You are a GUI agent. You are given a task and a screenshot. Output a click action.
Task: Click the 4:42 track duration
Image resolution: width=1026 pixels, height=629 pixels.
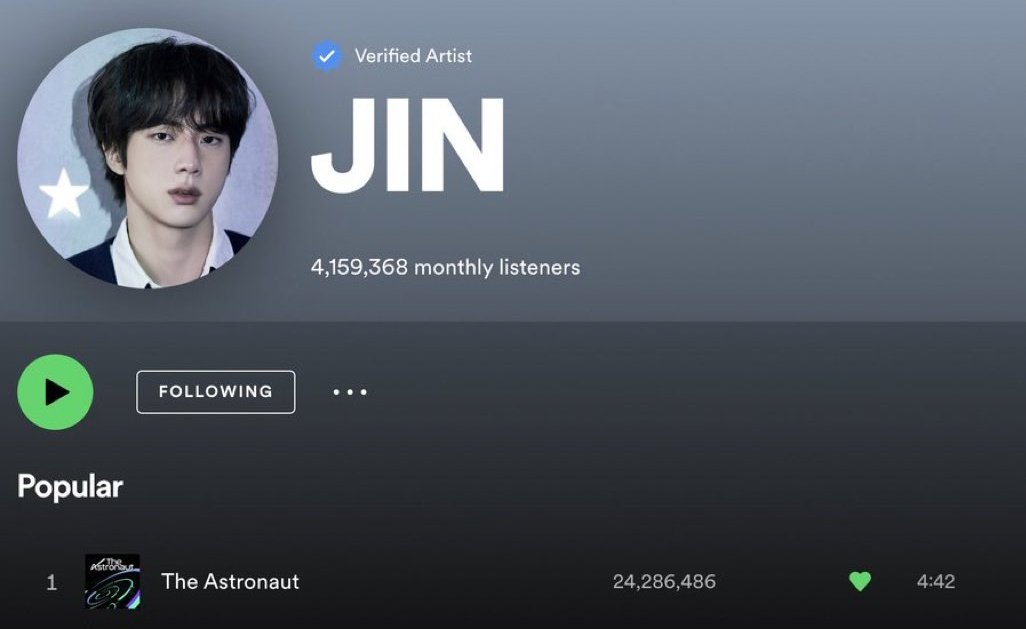tap(936, 581)
